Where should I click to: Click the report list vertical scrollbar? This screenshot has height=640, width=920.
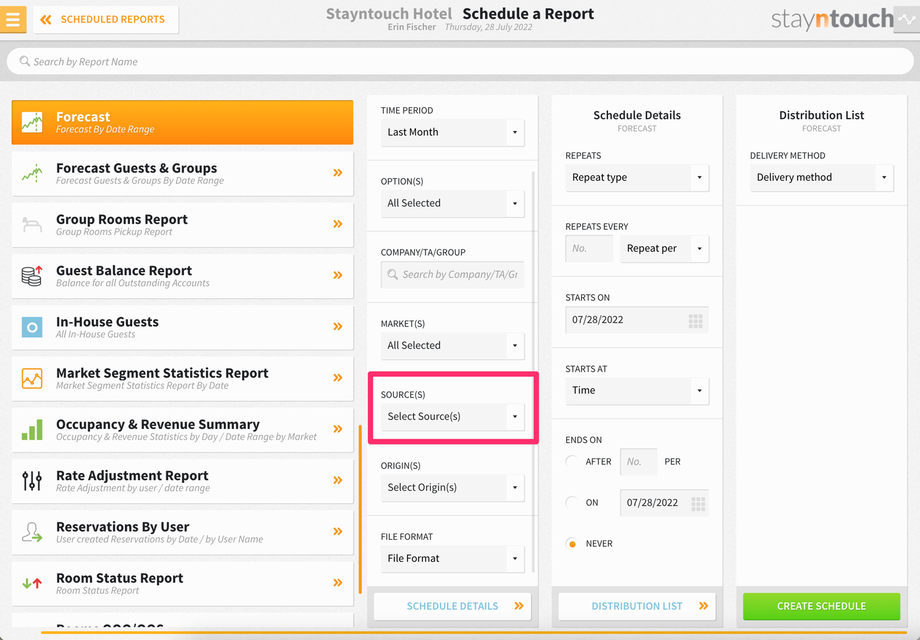pyautogui.click(x=360, y=509)
